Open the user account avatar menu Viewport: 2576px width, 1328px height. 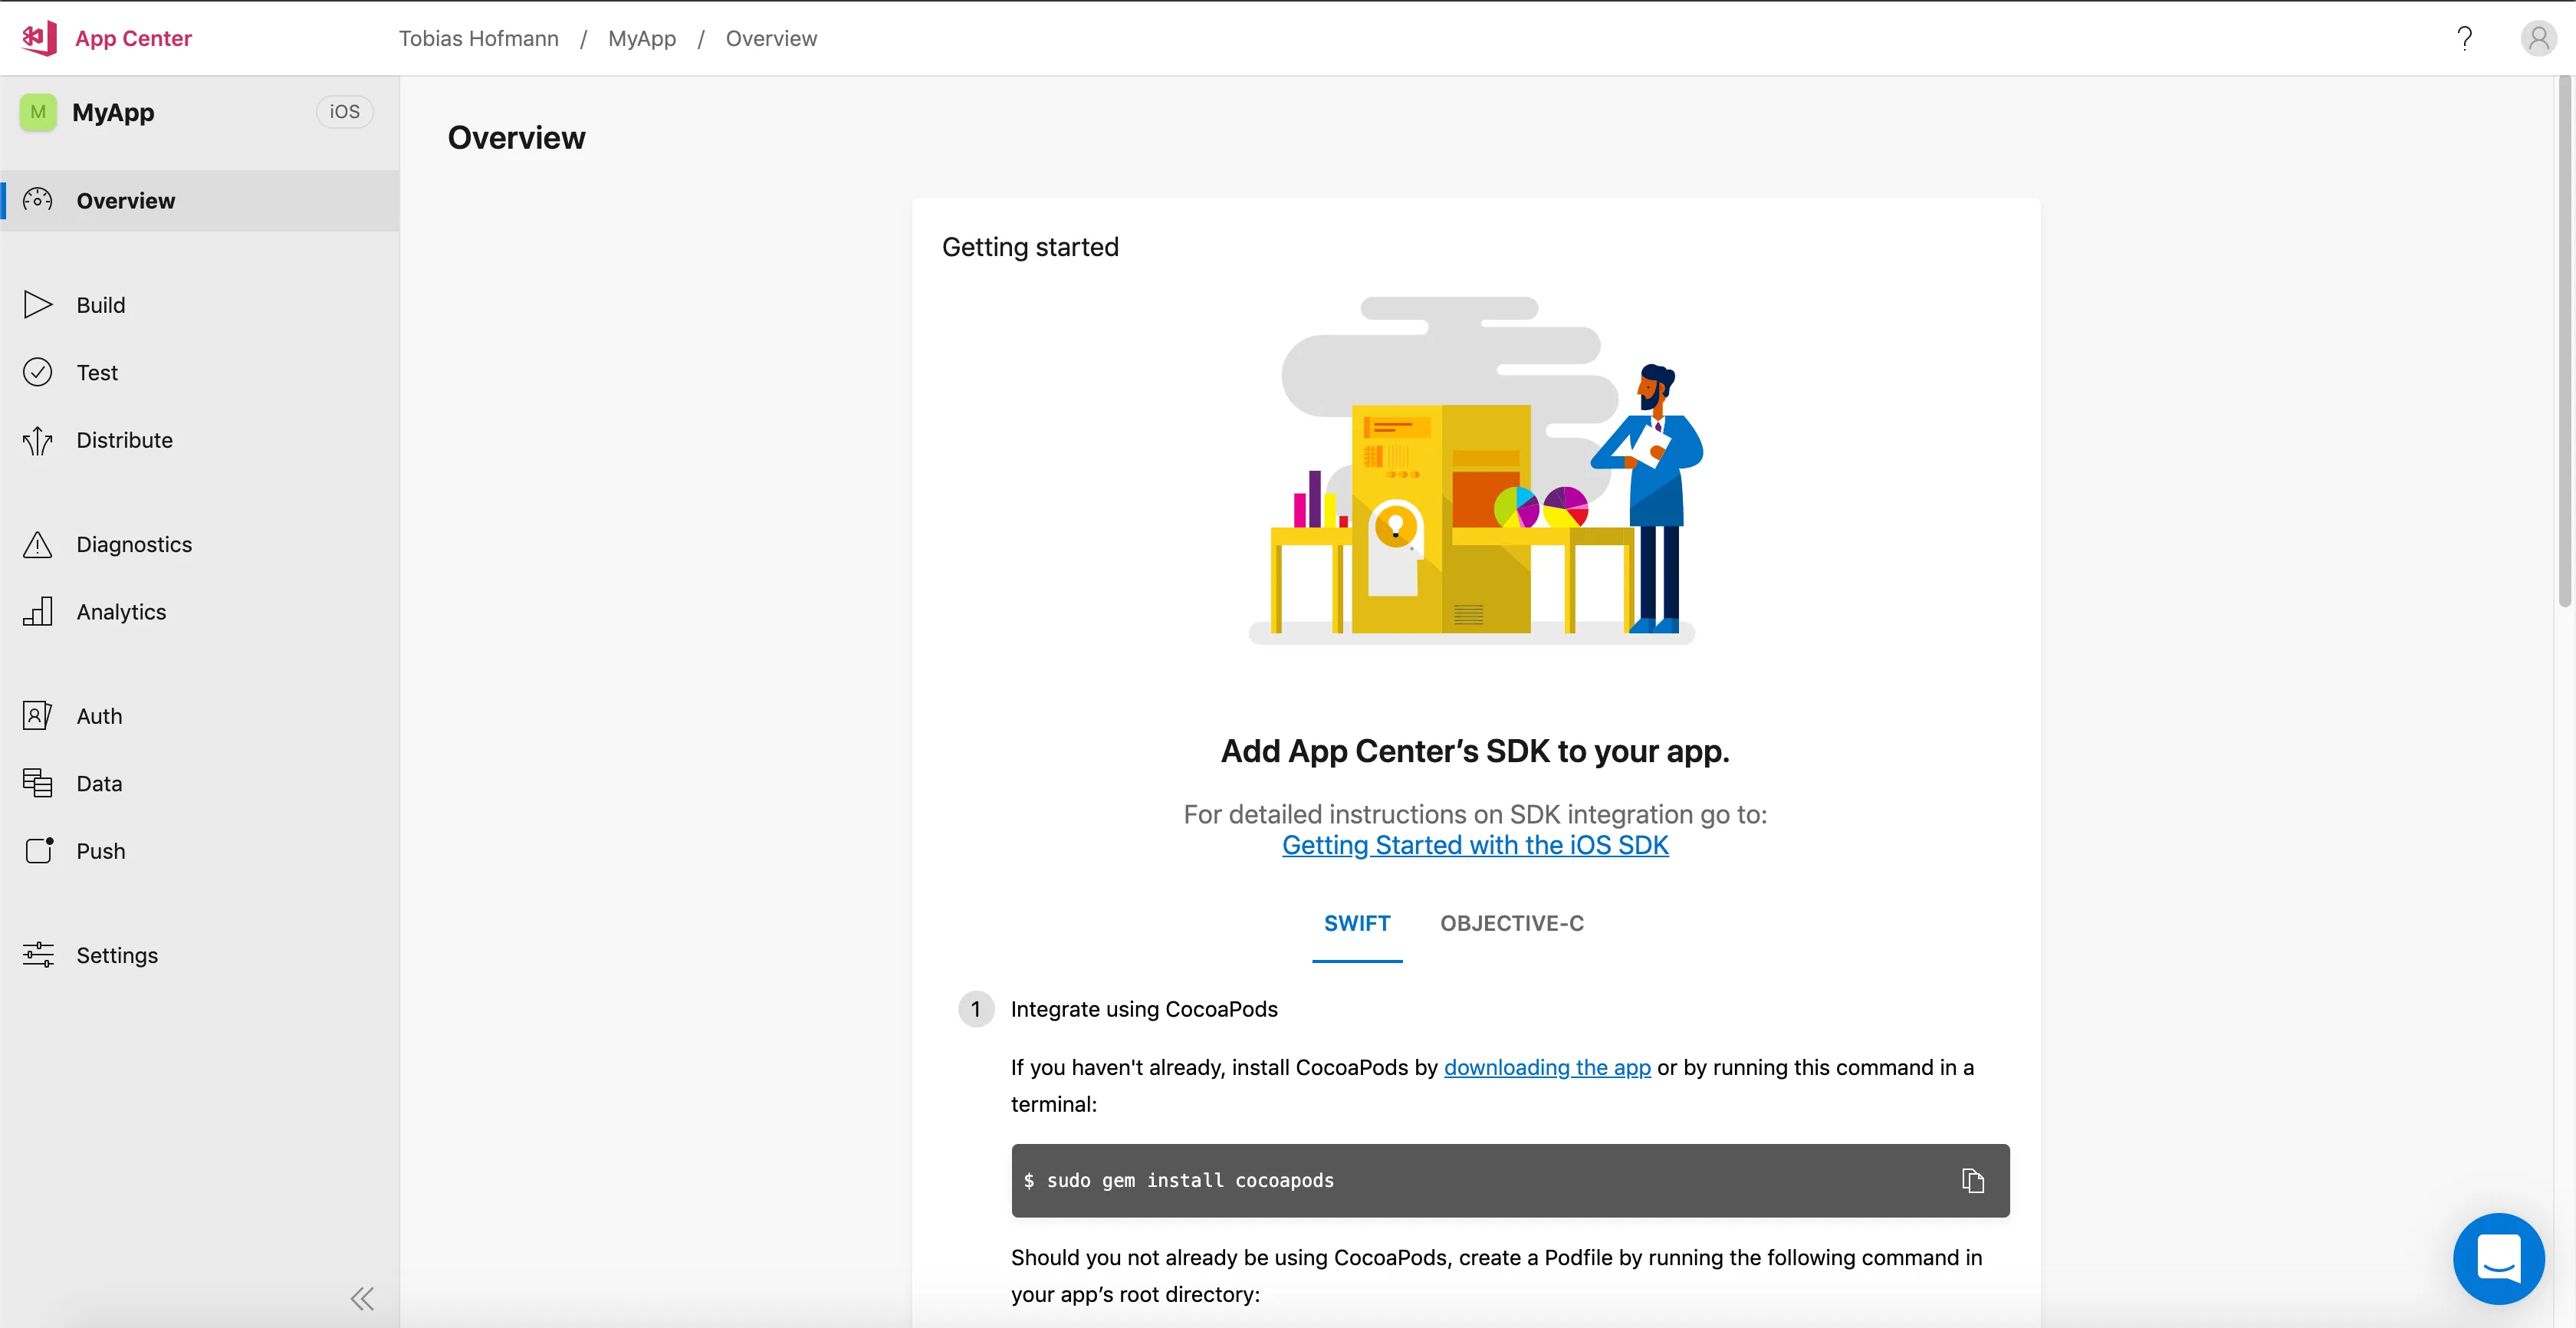2538,38
